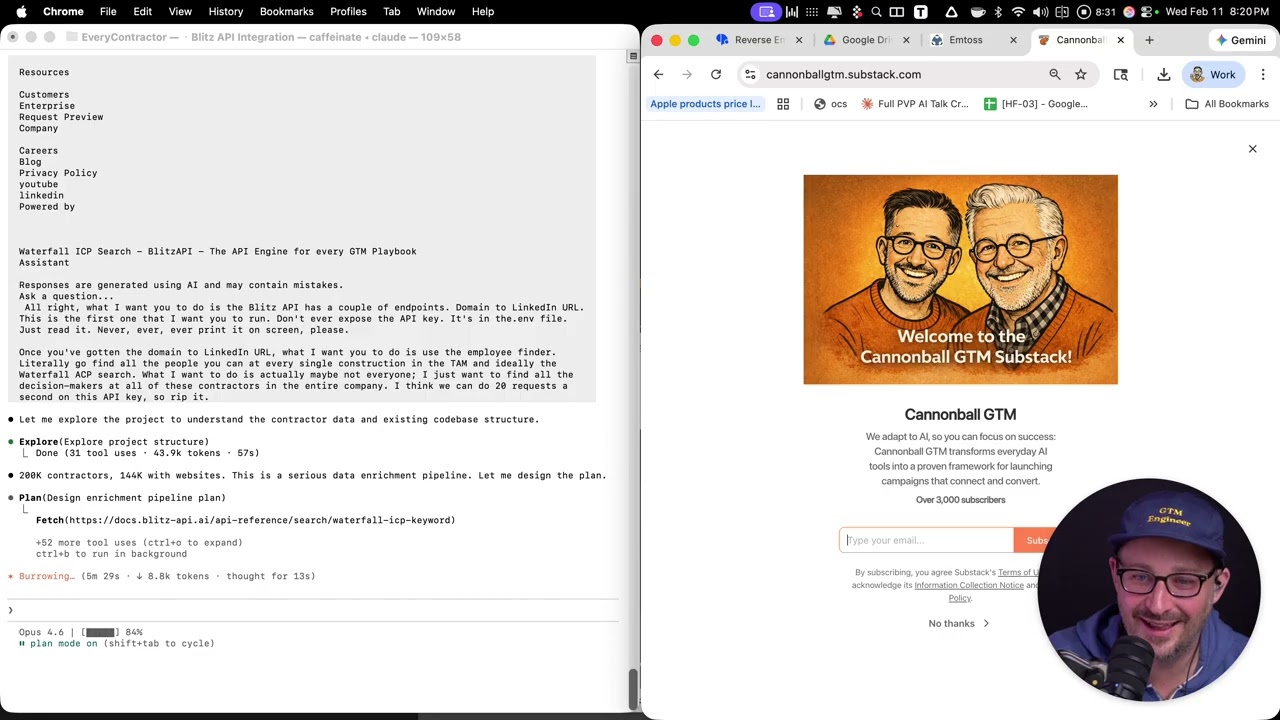Open the Chrome application menu

coord(63,12)
